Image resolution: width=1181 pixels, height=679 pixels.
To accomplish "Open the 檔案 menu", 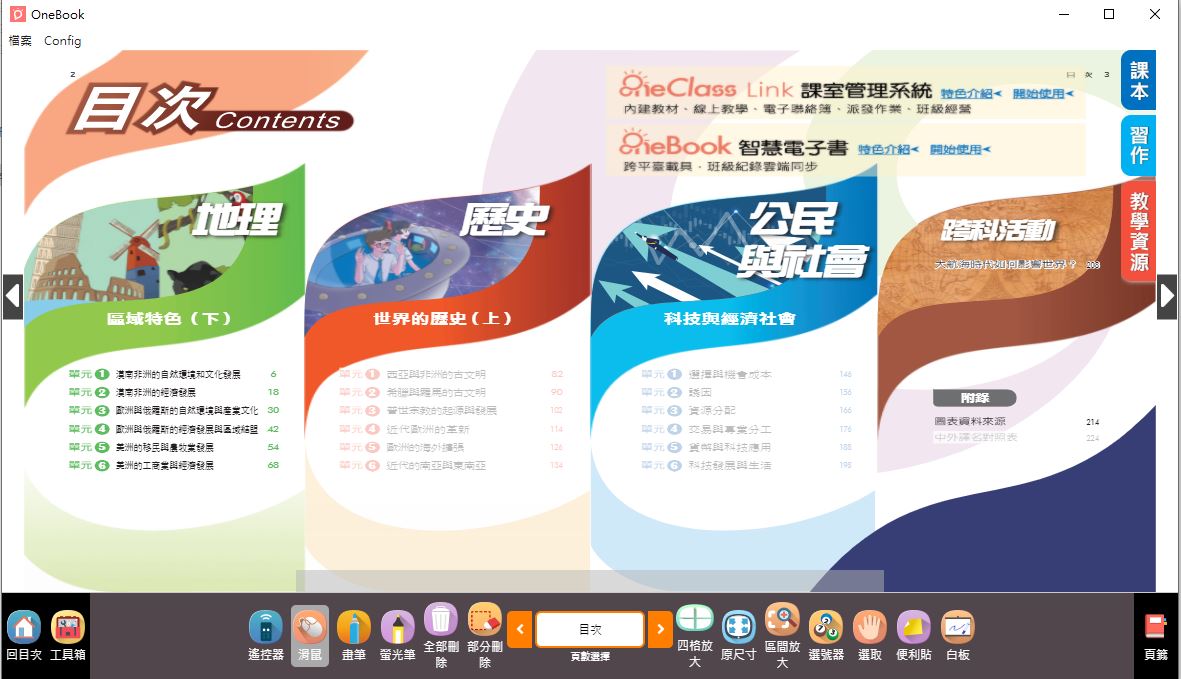I will (x=20, y=41).
